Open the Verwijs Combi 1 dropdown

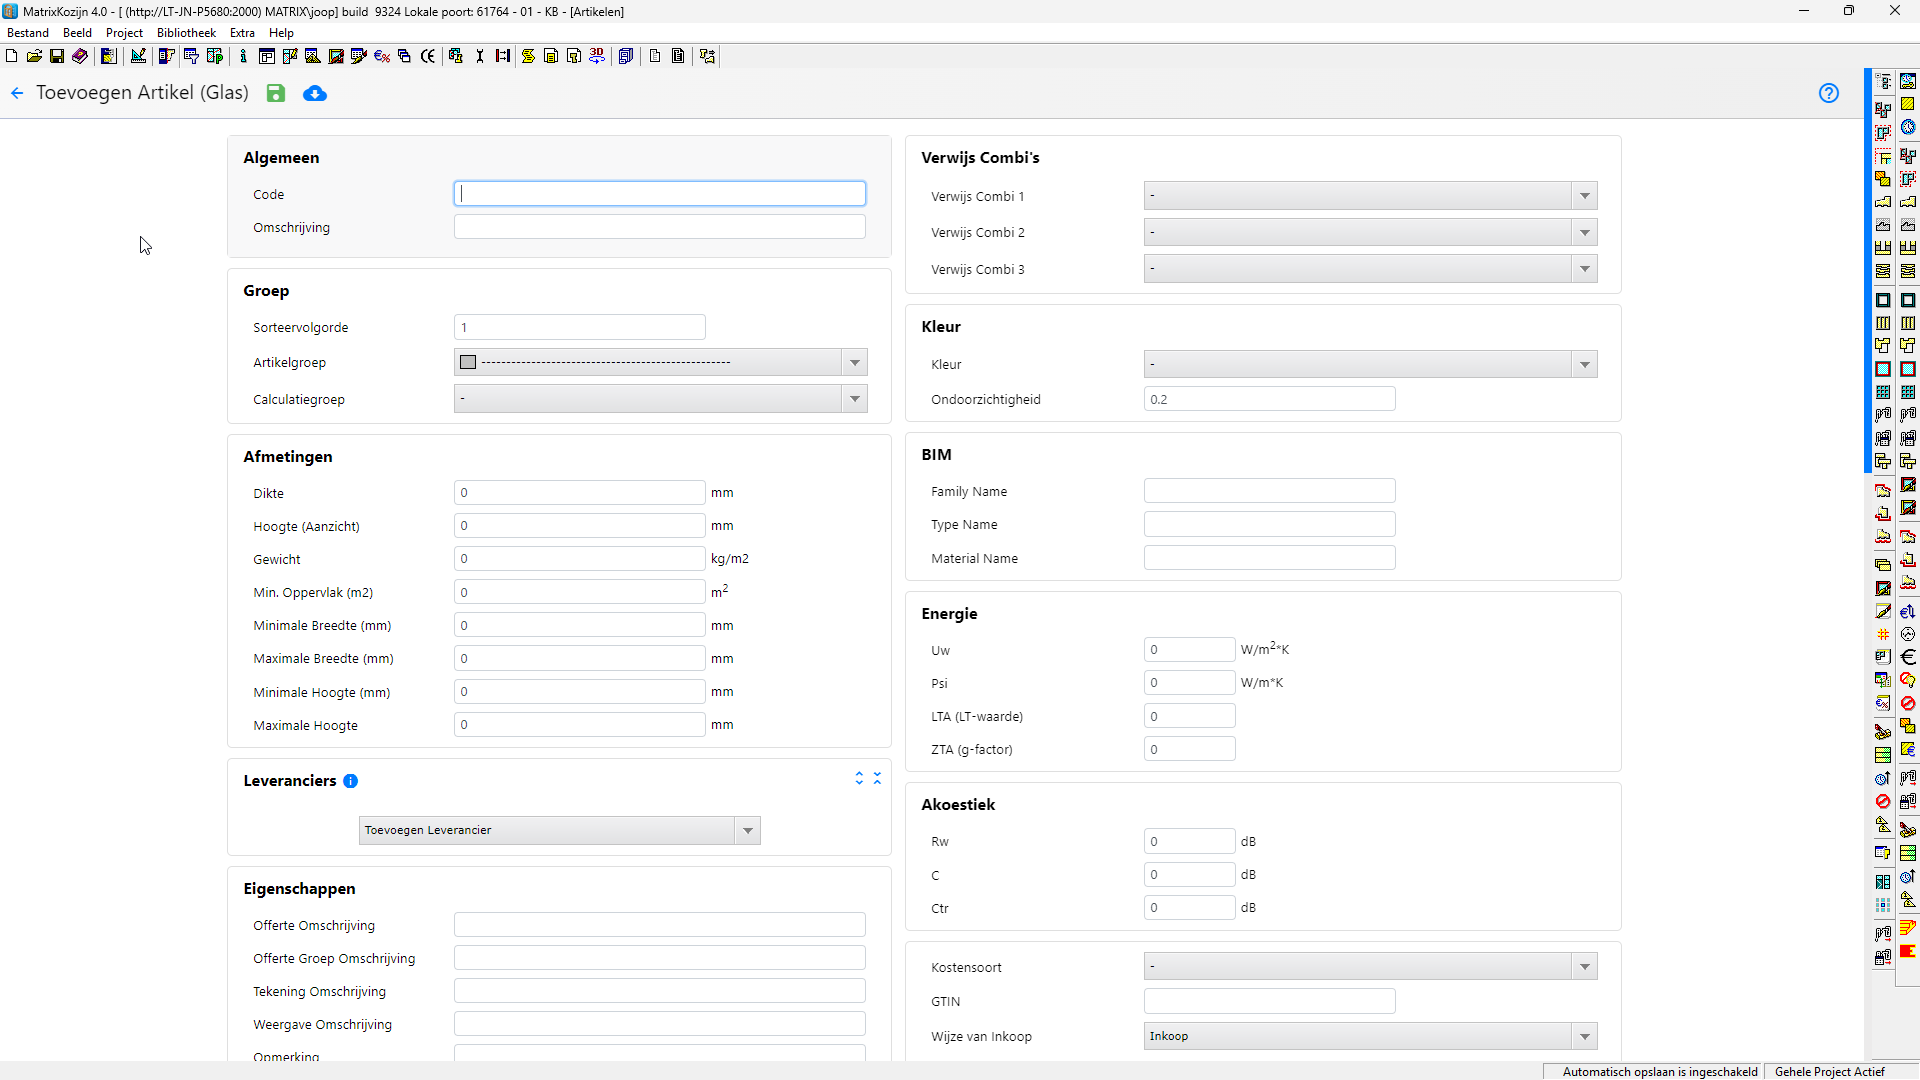click(1584, 196)
